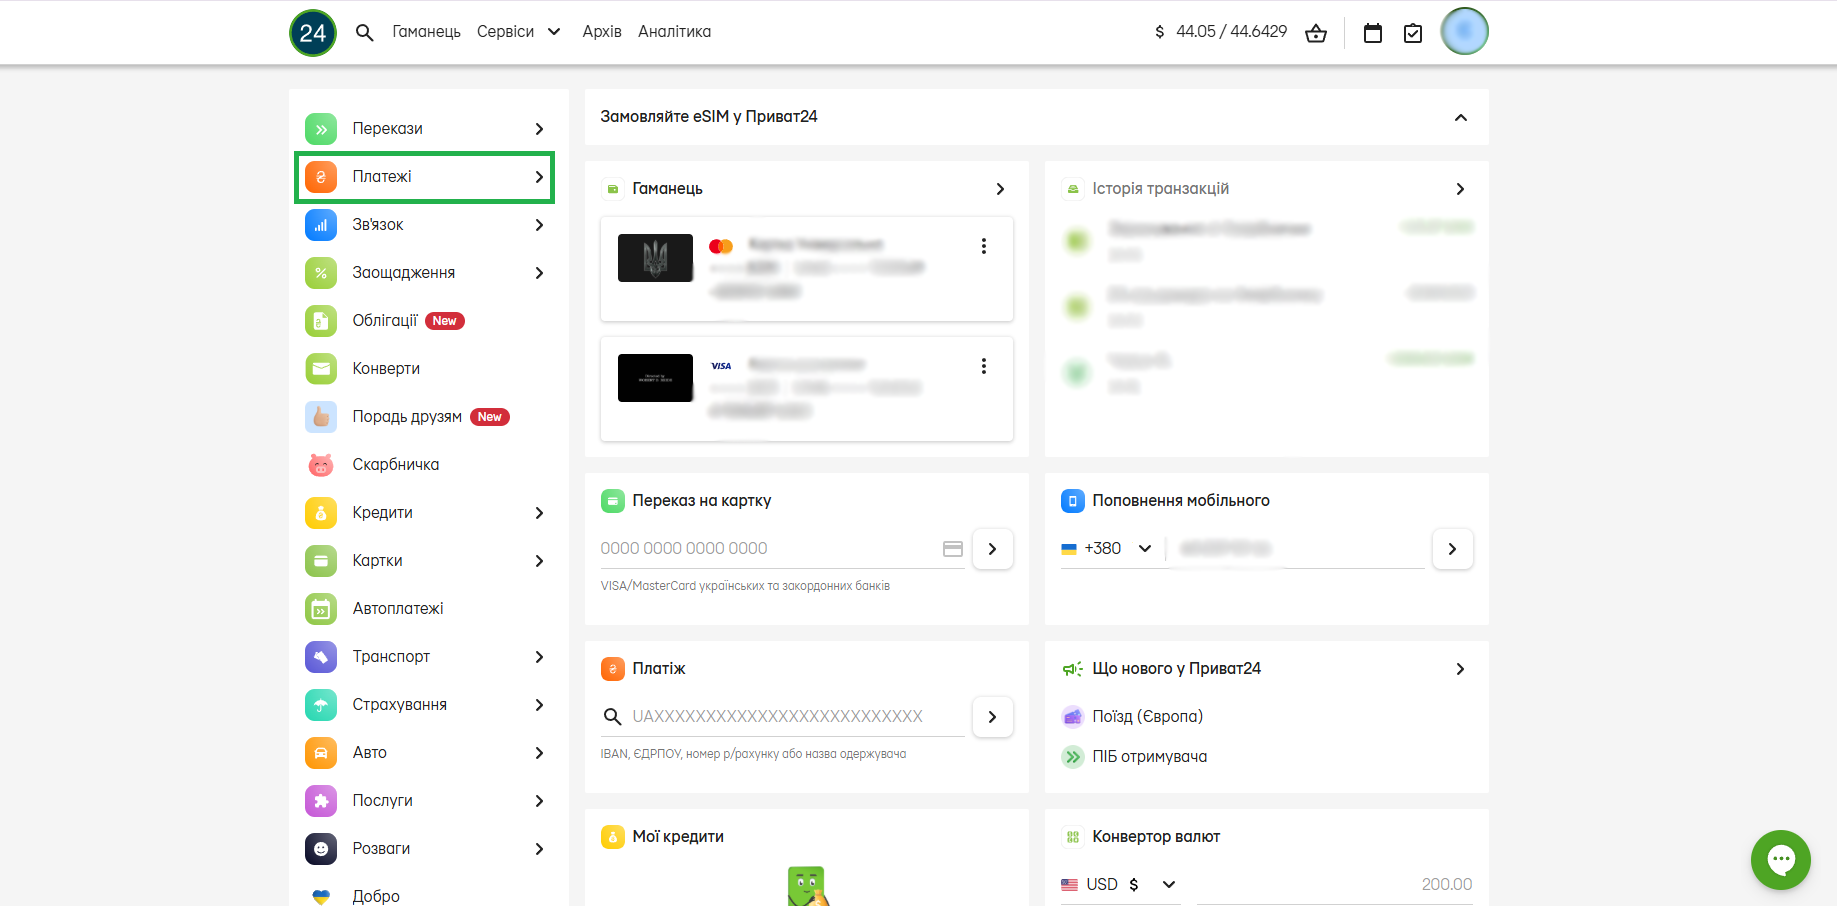Click the Картки card icon
Viewport: 1837px width, 906px height.
pyautogui.click(x=321, y=561)
